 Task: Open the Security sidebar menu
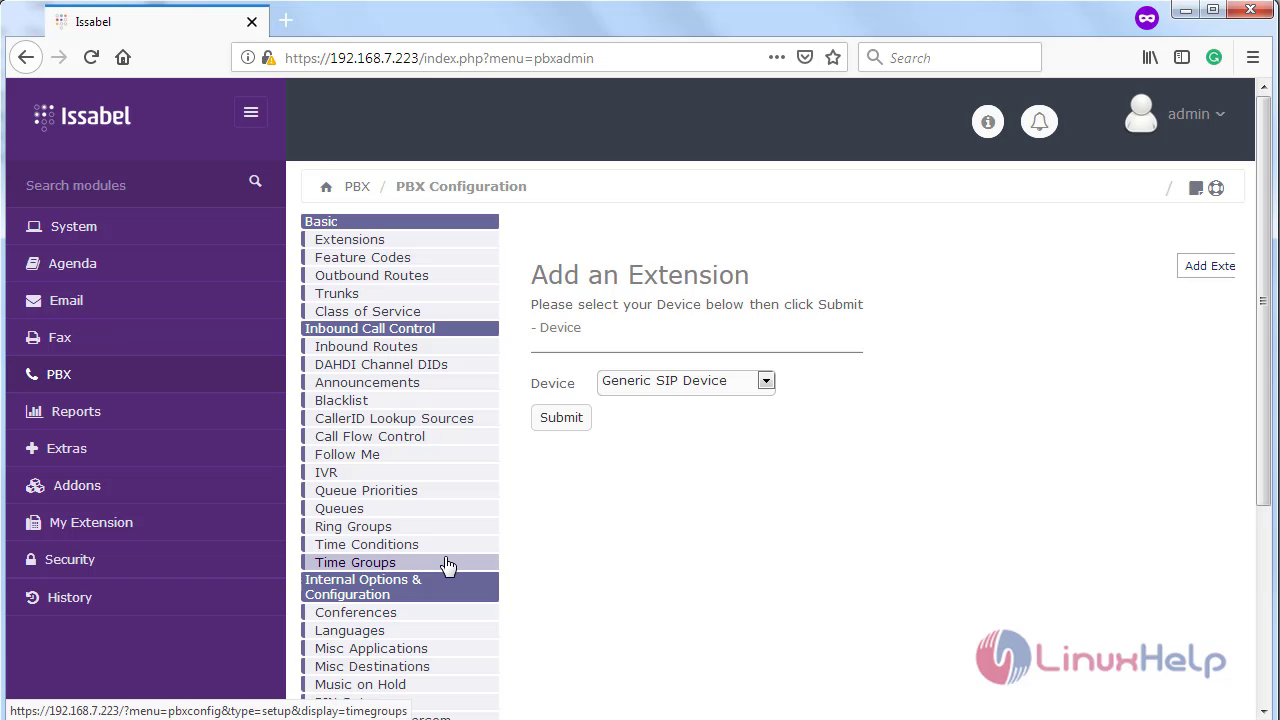click(146, 559)
